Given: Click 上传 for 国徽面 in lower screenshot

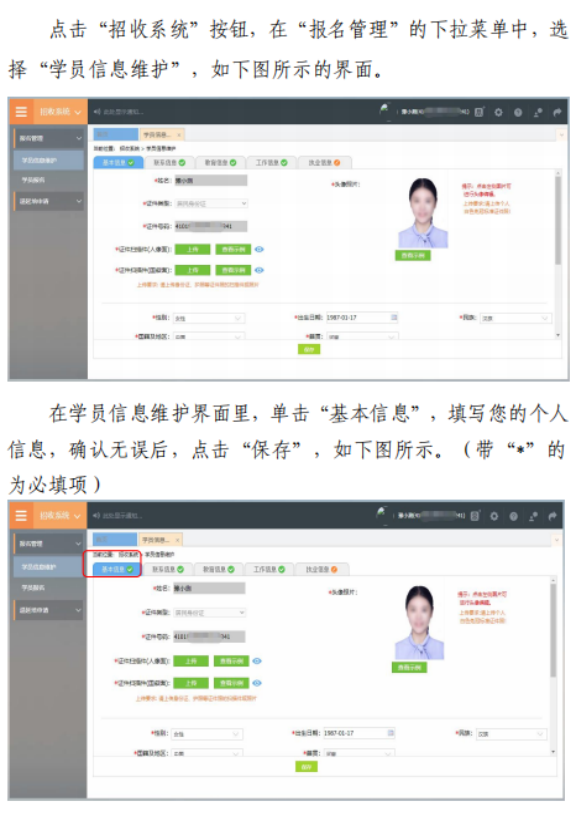Looking at the screenshot, I should tap(191, 682).
